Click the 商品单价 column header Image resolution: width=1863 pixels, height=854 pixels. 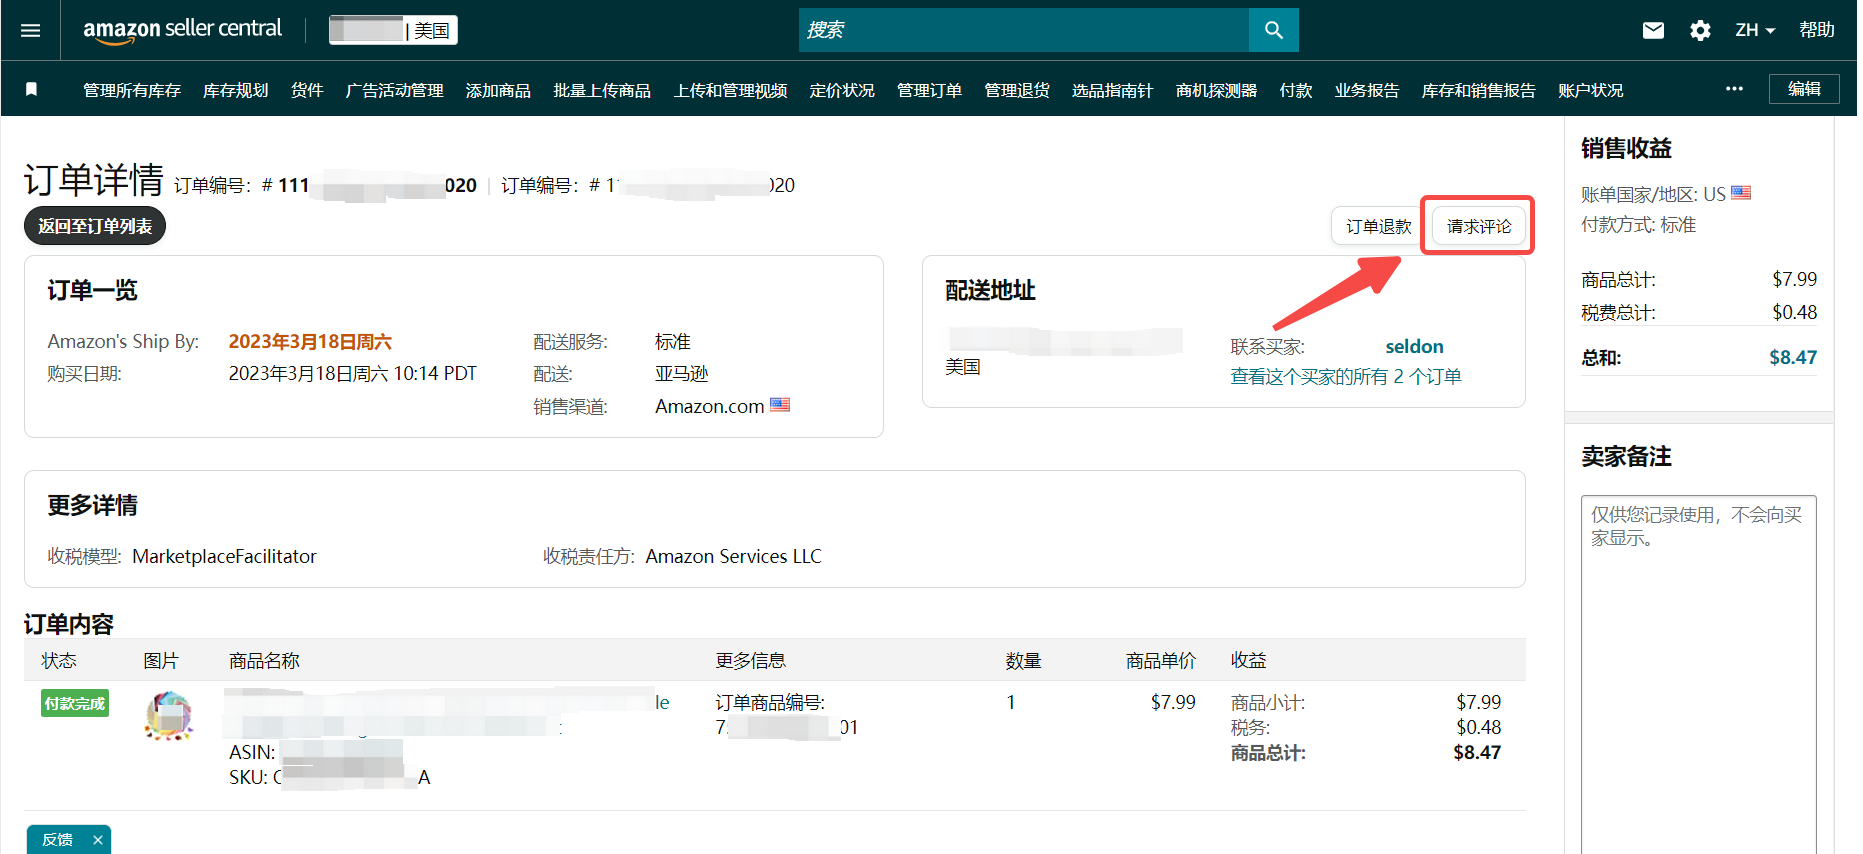tap(1160, 660)
